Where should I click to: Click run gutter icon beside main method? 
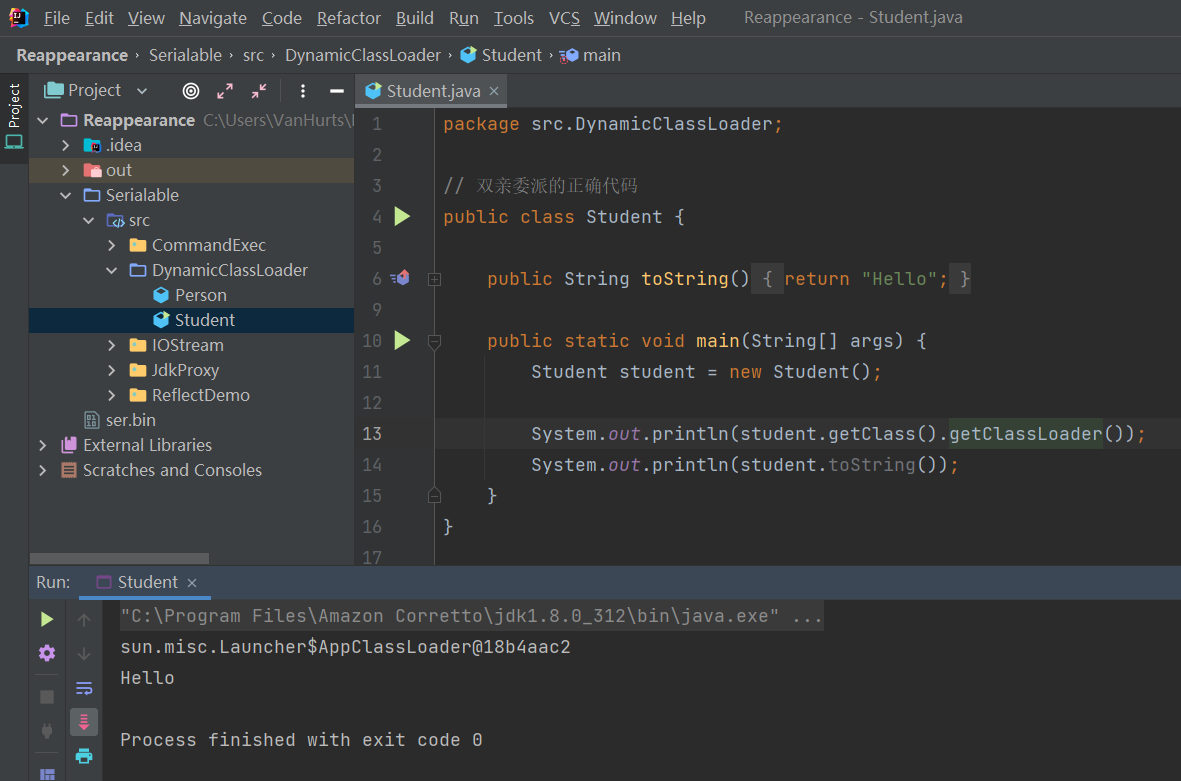pos(402,341)
